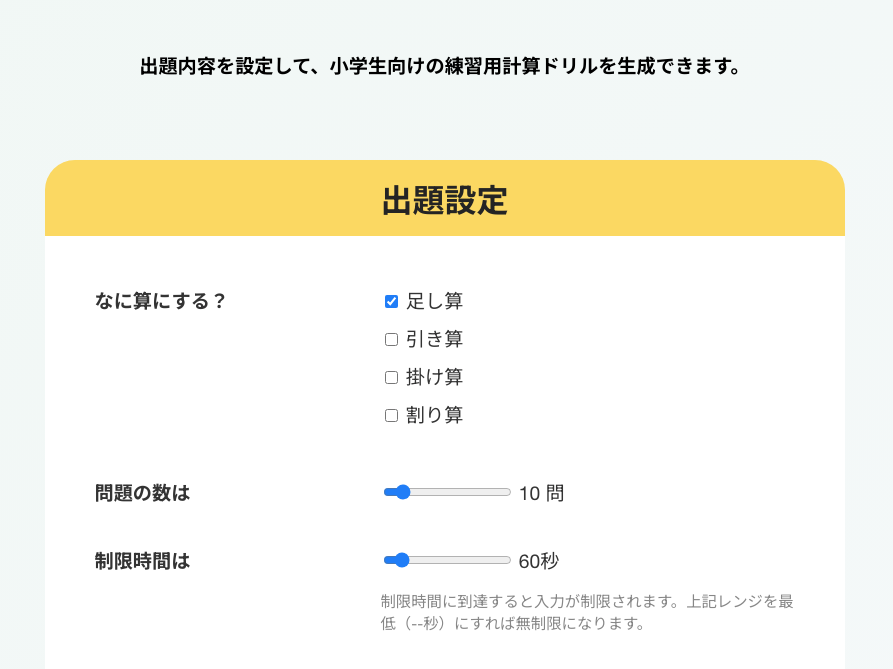893x669 pixels.
Task: Check the 割り算 checkbox box
Action: tap(391, 415)
